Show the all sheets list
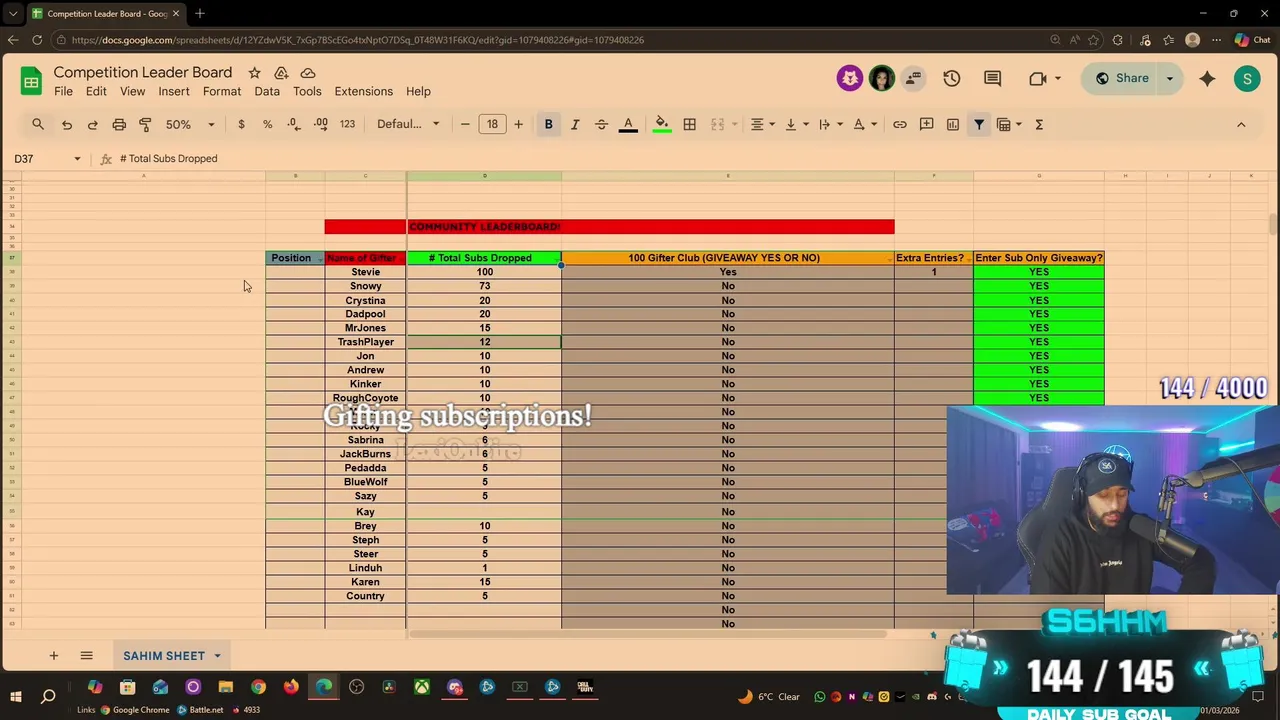 point(86,656)
